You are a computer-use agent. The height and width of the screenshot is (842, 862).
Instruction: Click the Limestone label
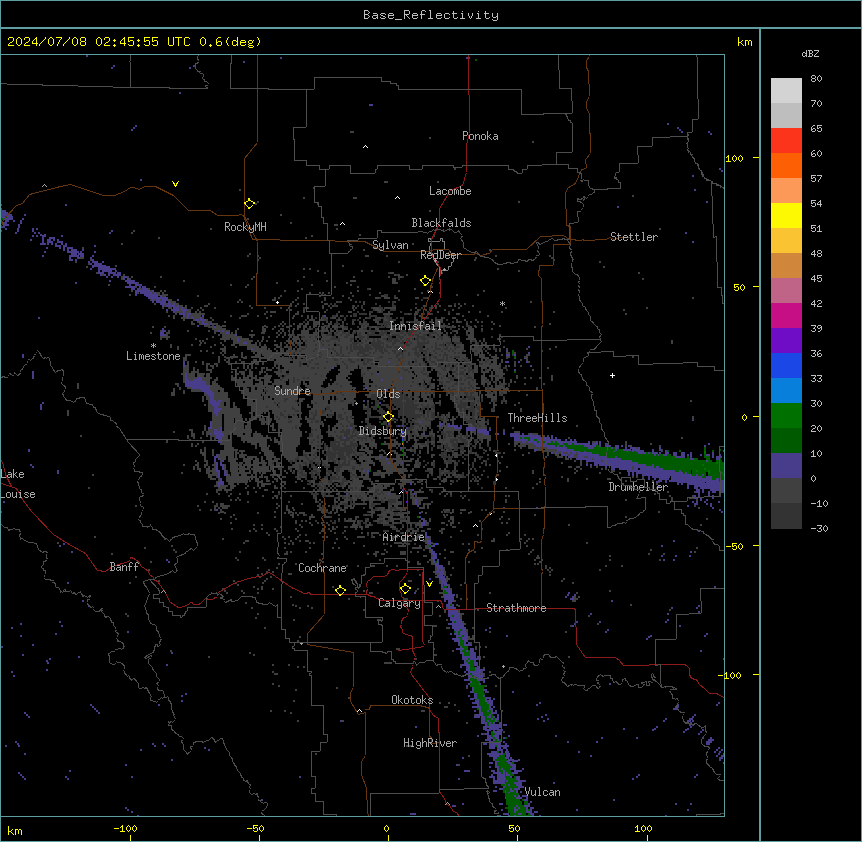tap(153, 356)
